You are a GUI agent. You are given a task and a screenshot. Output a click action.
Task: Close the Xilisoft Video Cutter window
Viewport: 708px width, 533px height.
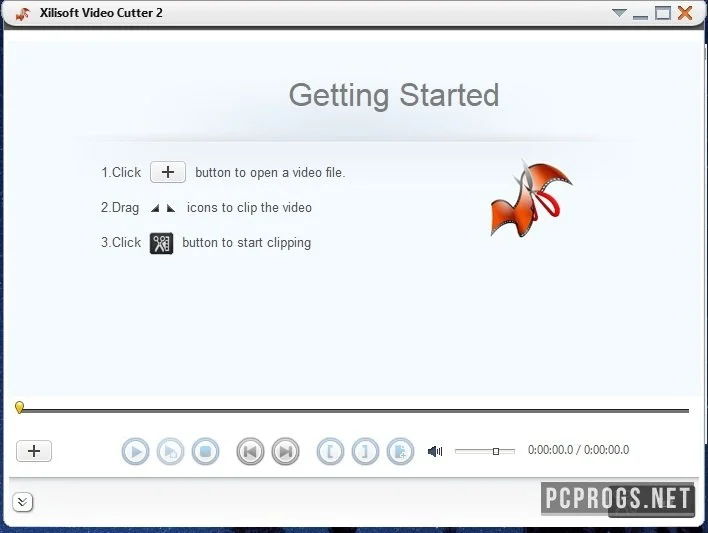click(x=685, y=13)
